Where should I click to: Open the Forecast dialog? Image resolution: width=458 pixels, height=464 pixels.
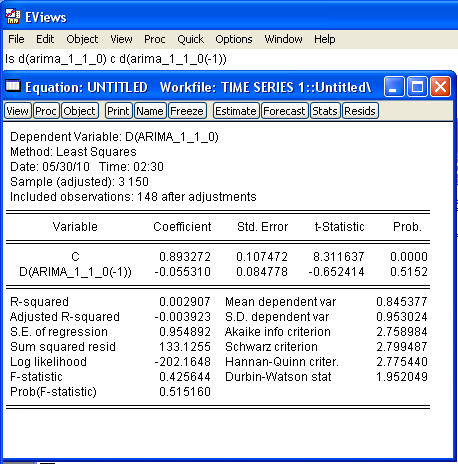coord(284,111)
